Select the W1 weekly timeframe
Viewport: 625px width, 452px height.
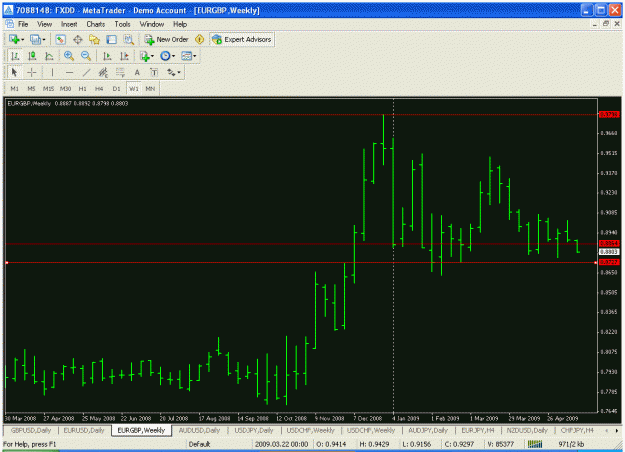pyautogui.click(x=134, y=88)
